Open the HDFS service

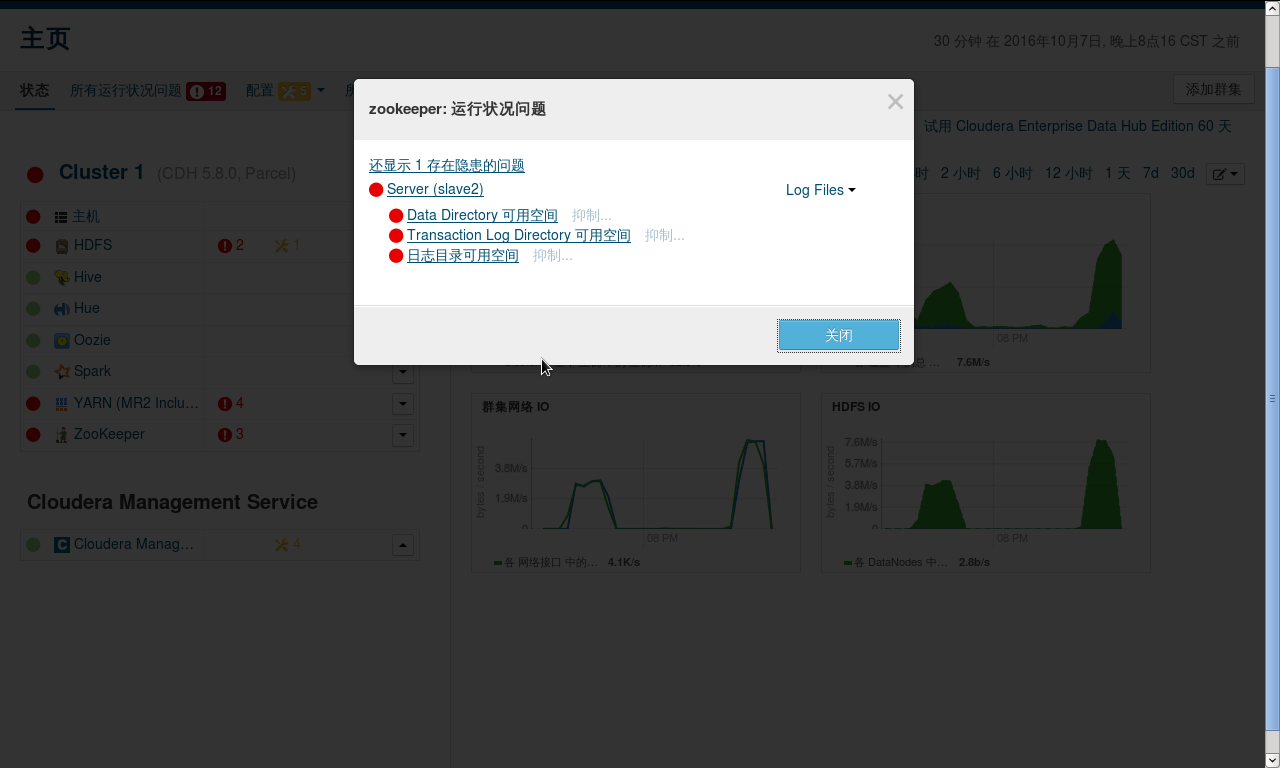tap(93, 245)
